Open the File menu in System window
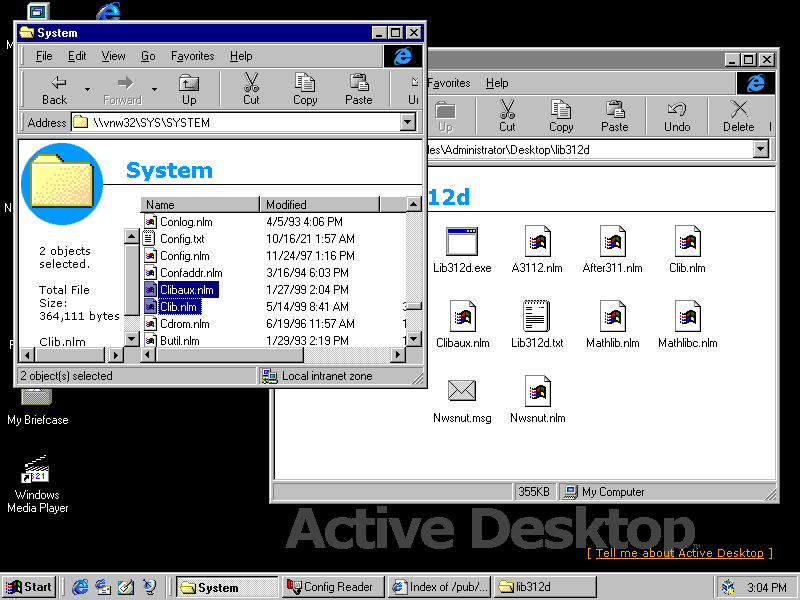The width and height of the screenshot is (800, 600). [x=44, y=56]
